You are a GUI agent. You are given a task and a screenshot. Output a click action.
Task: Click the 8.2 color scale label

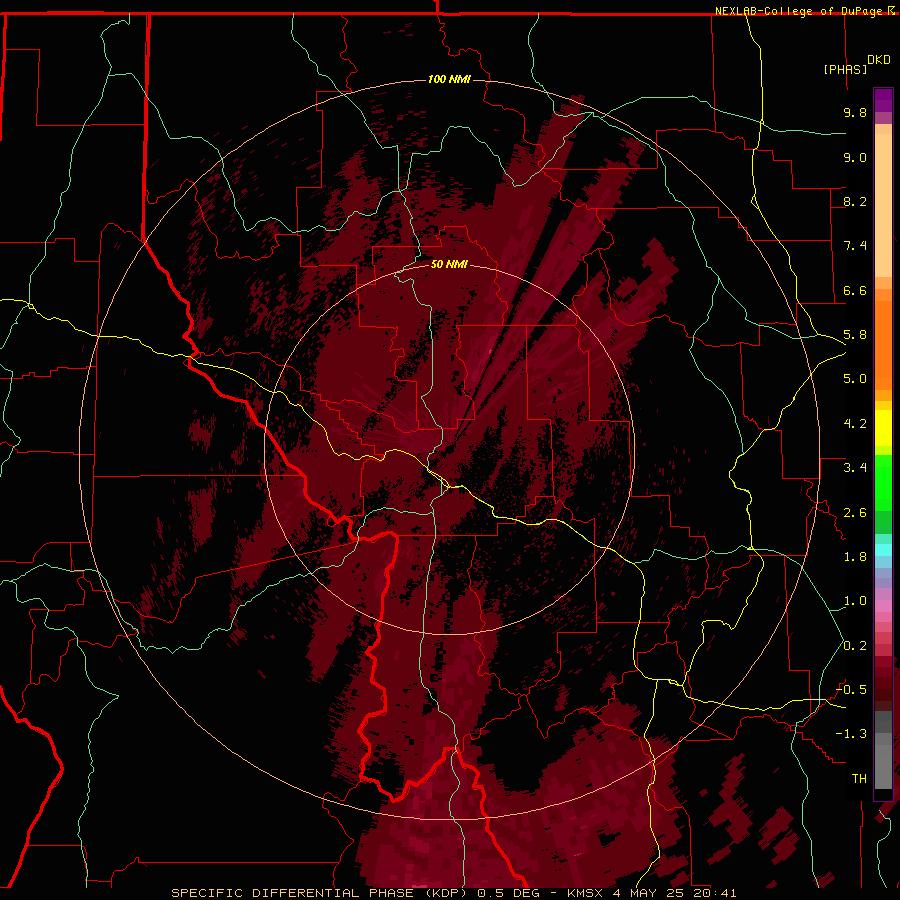pyautogui.click(x=855, y=201)
